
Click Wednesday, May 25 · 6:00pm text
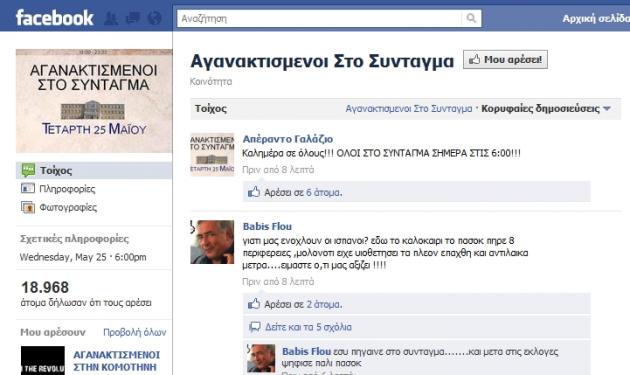83,257
